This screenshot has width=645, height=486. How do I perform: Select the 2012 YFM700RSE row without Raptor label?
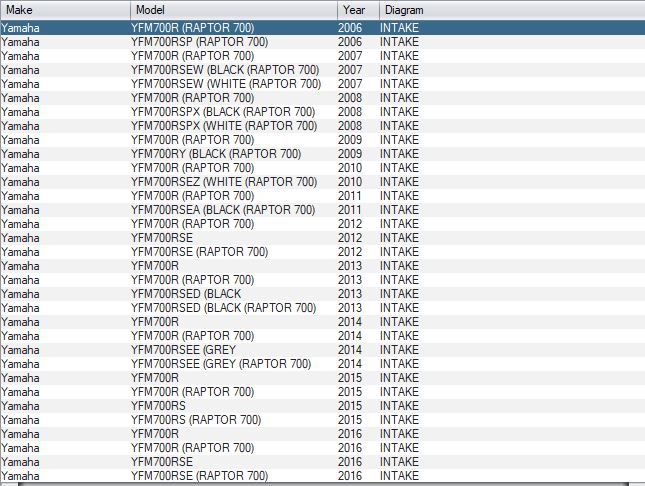pyautogui.click(x=322, y=237)
